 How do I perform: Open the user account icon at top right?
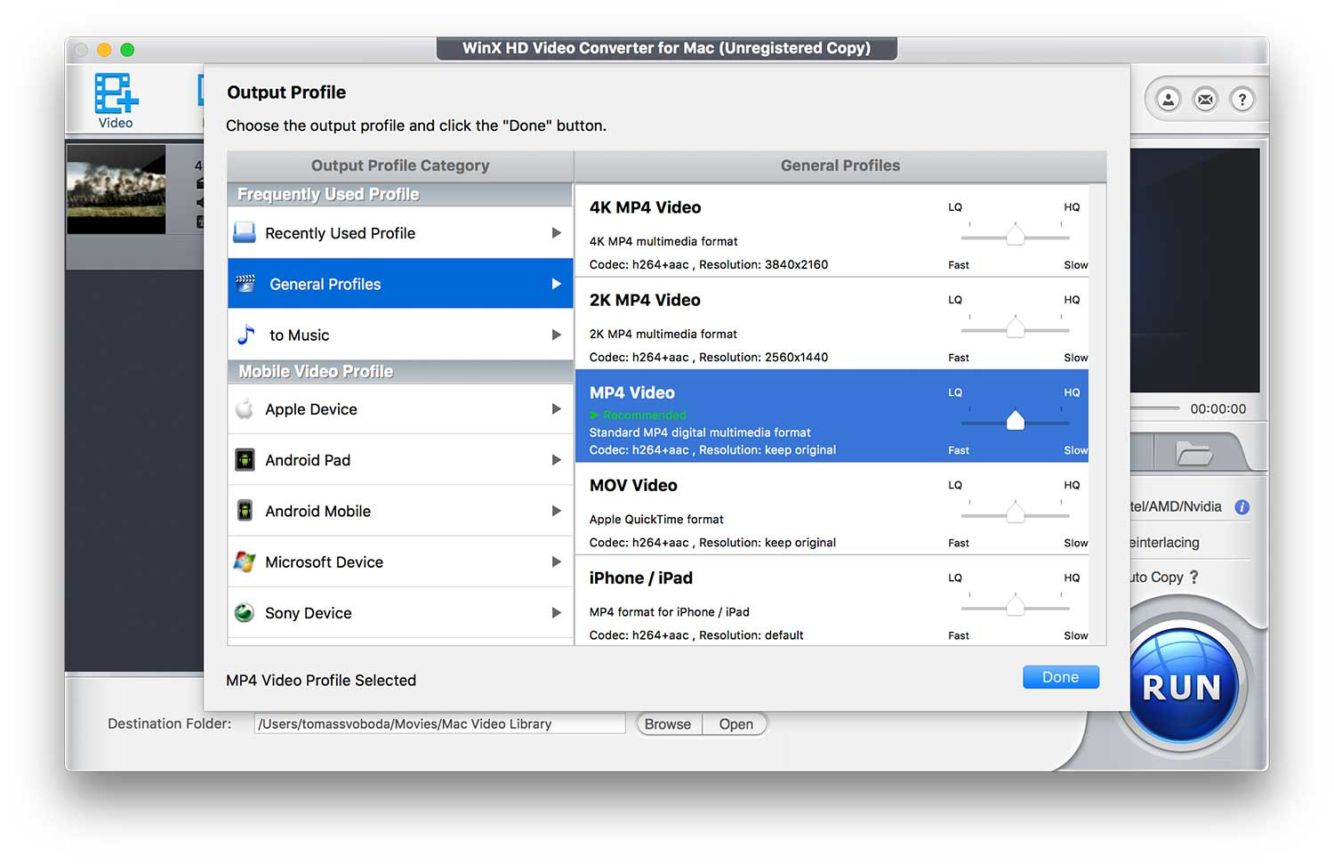tap(1167, 100)
